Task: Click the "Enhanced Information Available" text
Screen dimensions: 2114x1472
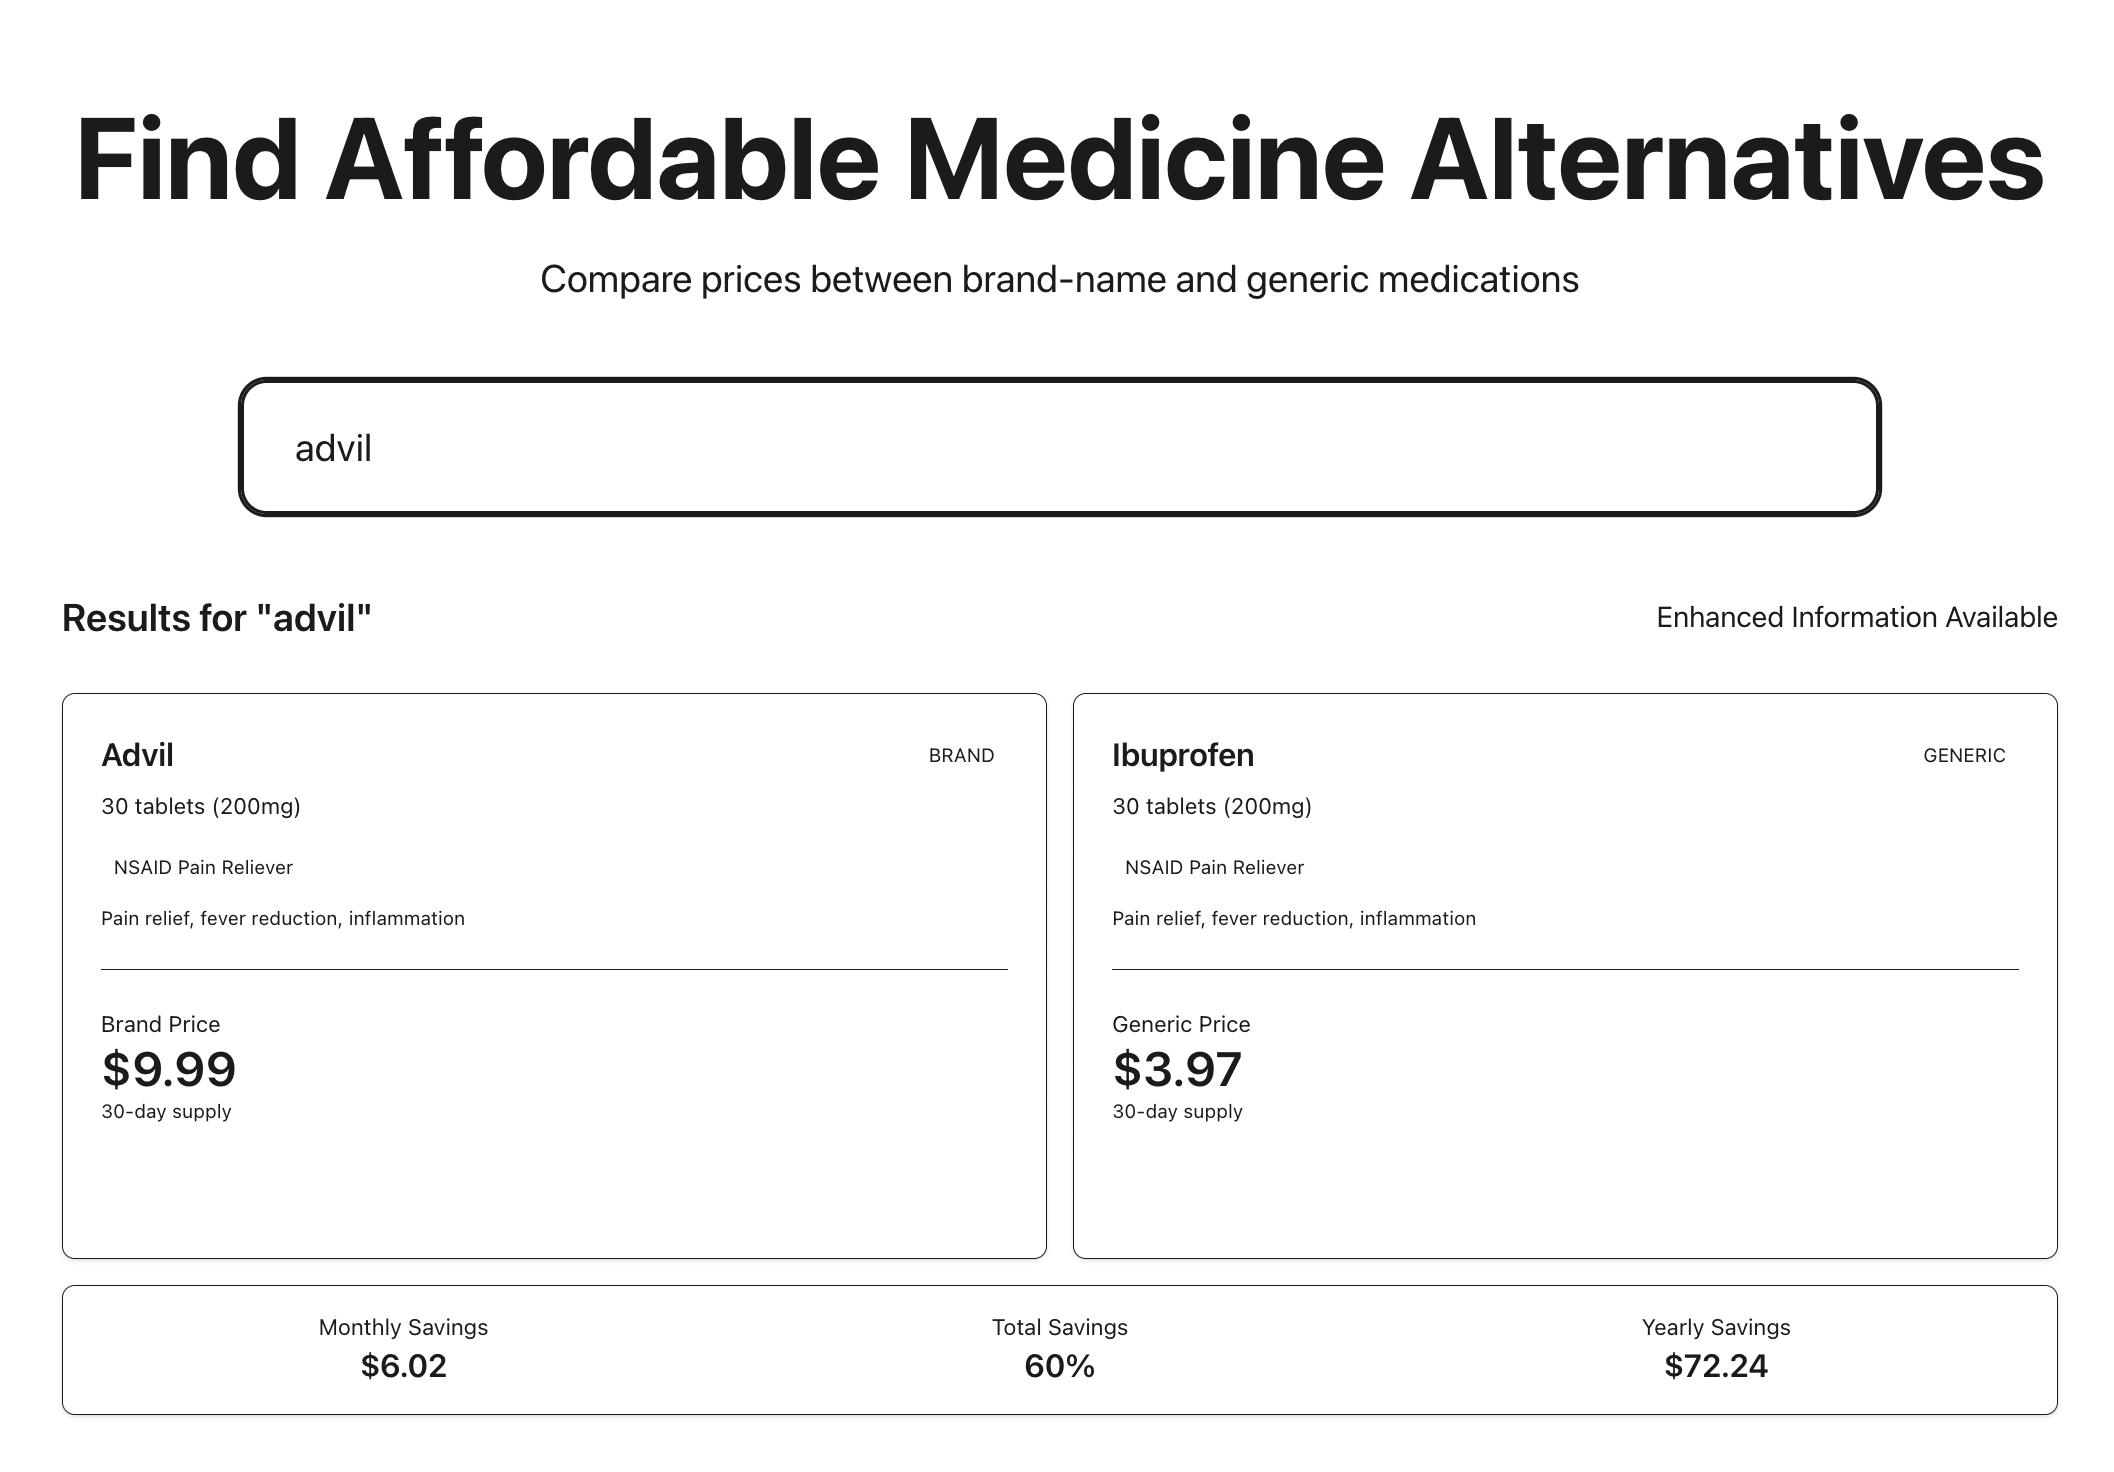Action: point(1856,617)
